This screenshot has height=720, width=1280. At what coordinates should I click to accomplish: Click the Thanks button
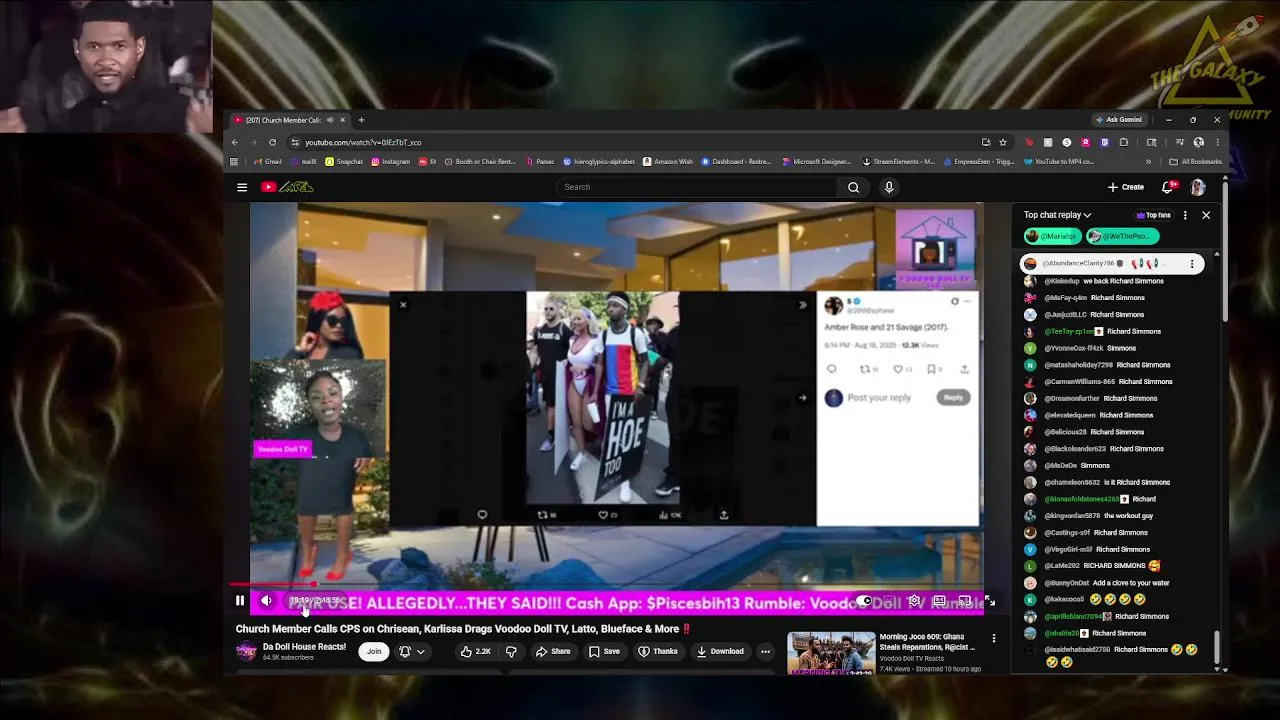658,651
